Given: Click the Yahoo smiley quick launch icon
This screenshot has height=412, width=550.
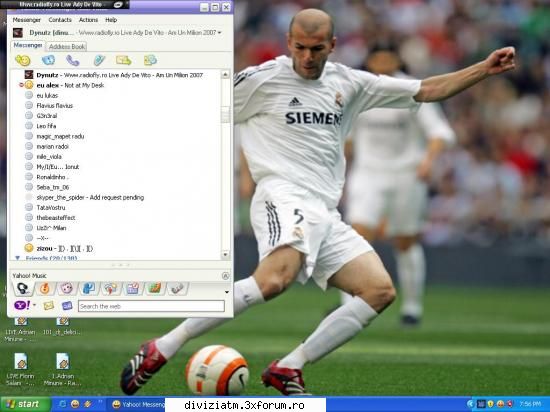Looking at the screenshot, I should tap(75, 404).
